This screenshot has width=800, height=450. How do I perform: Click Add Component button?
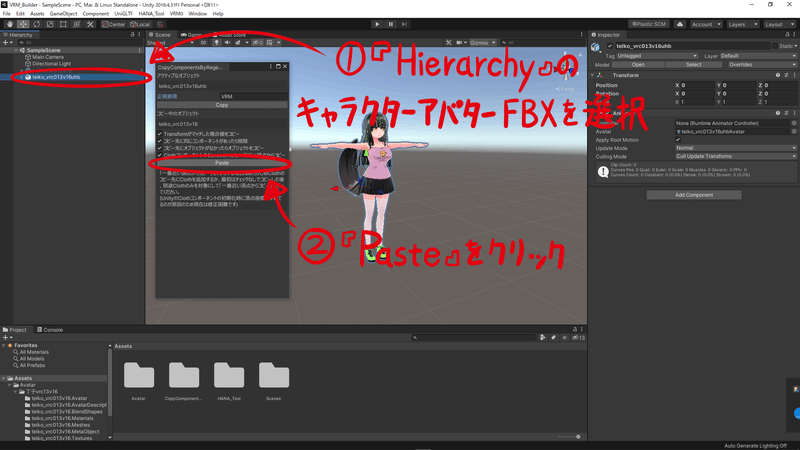tap(694, 195)
